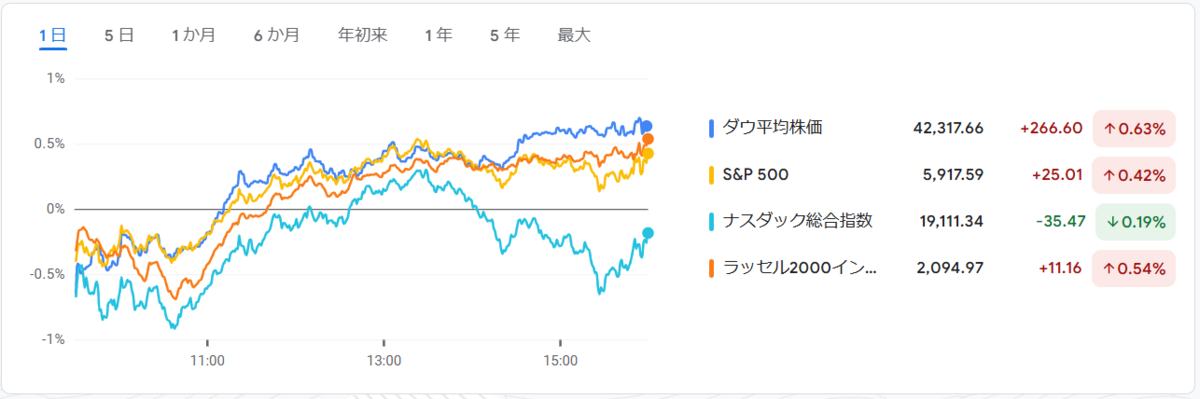Image resolution: width=1200 pixels, height=399 pixels.
Task: Click the blue Dow color marker
Action: (x=711, y=128)
